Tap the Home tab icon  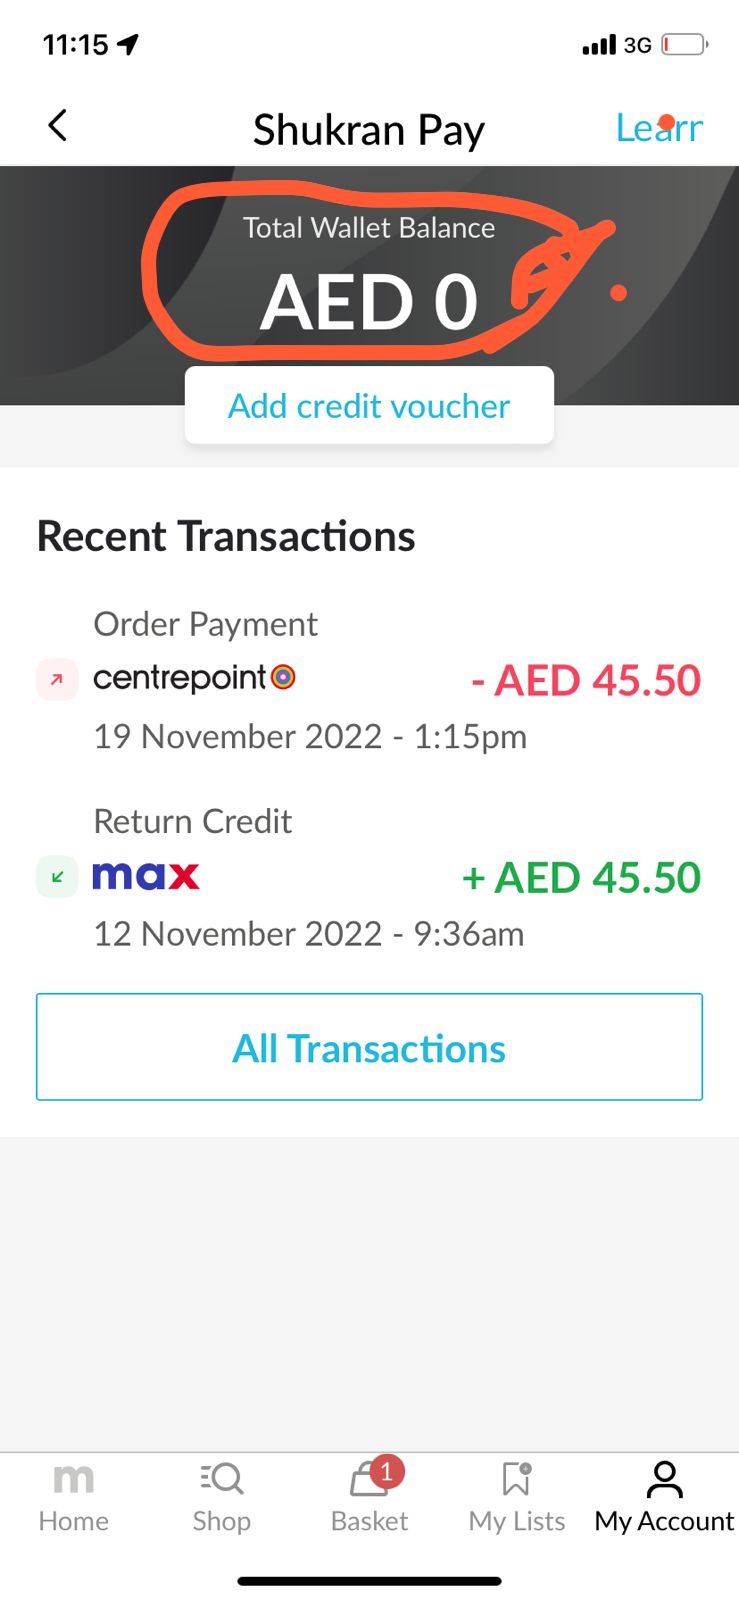click(x=73, y=1478)
